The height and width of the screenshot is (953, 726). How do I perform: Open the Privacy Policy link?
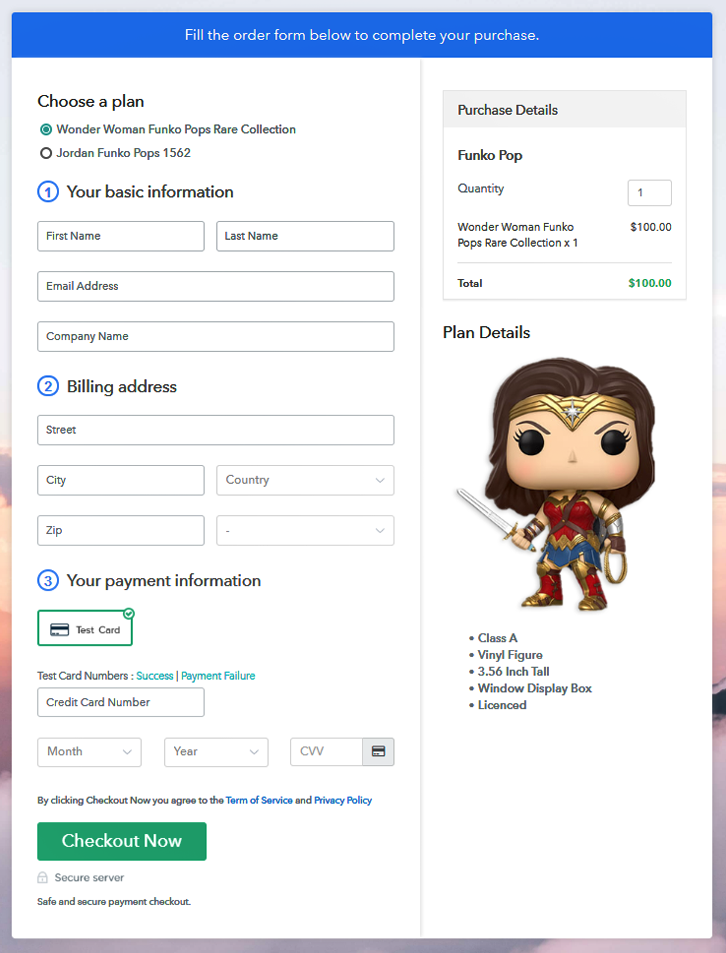point(343,800)
